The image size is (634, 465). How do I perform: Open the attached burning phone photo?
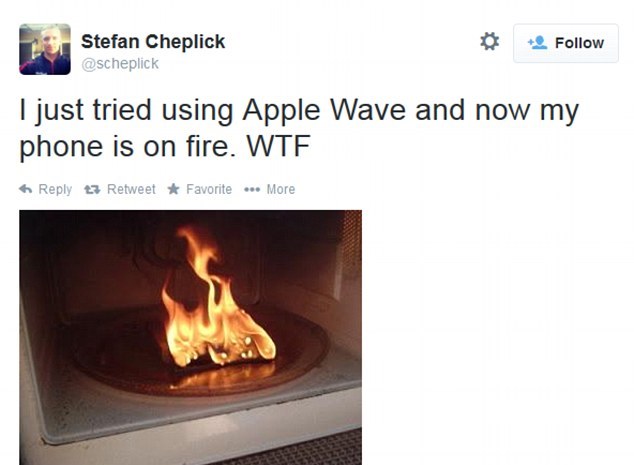coord(190,337)
